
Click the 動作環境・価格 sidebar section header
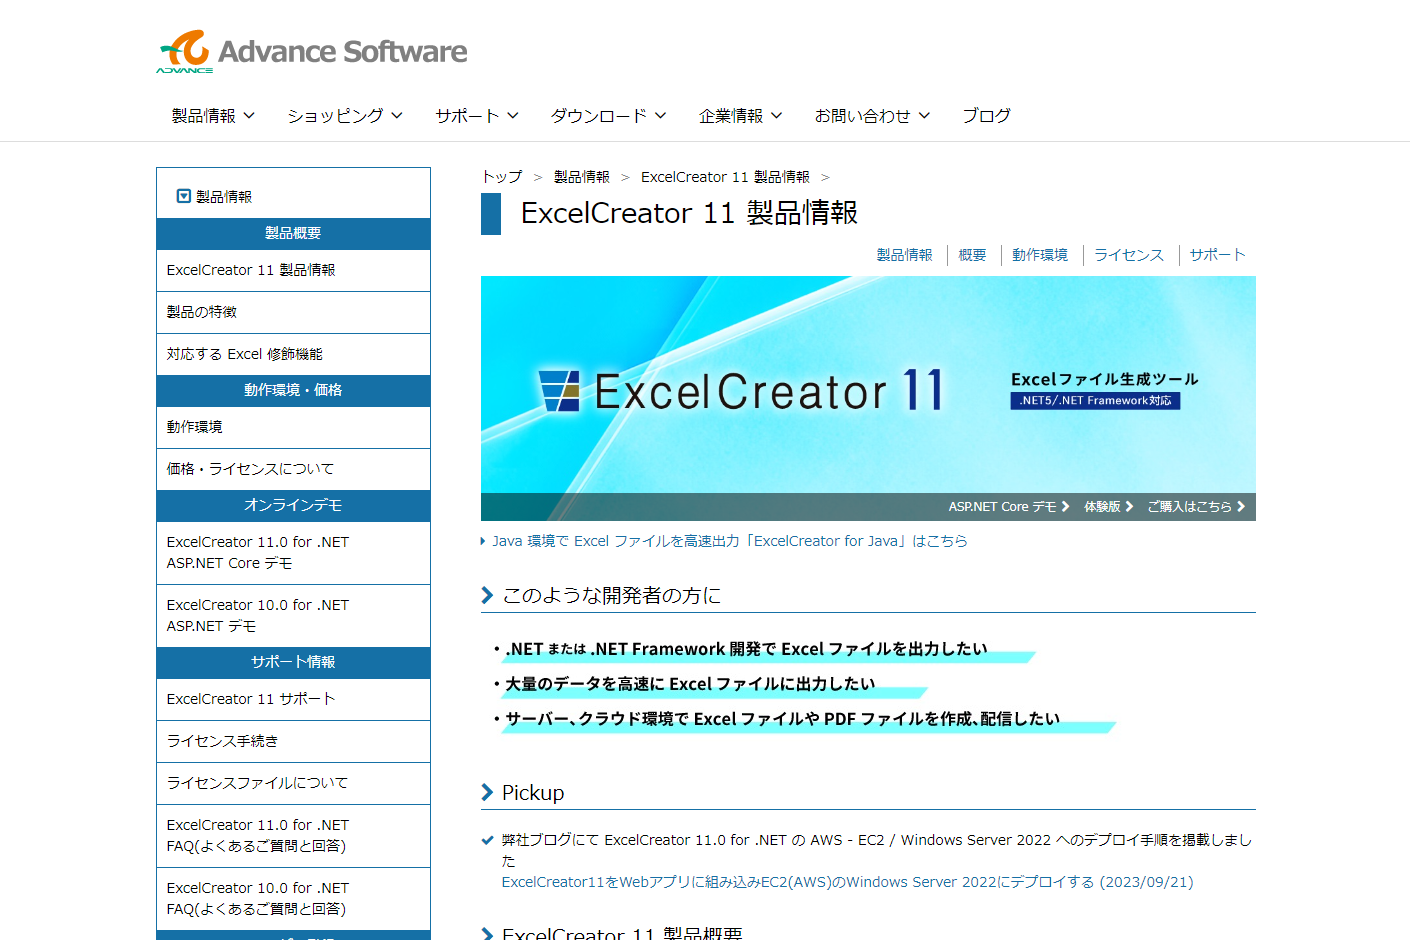coord(293,390)
